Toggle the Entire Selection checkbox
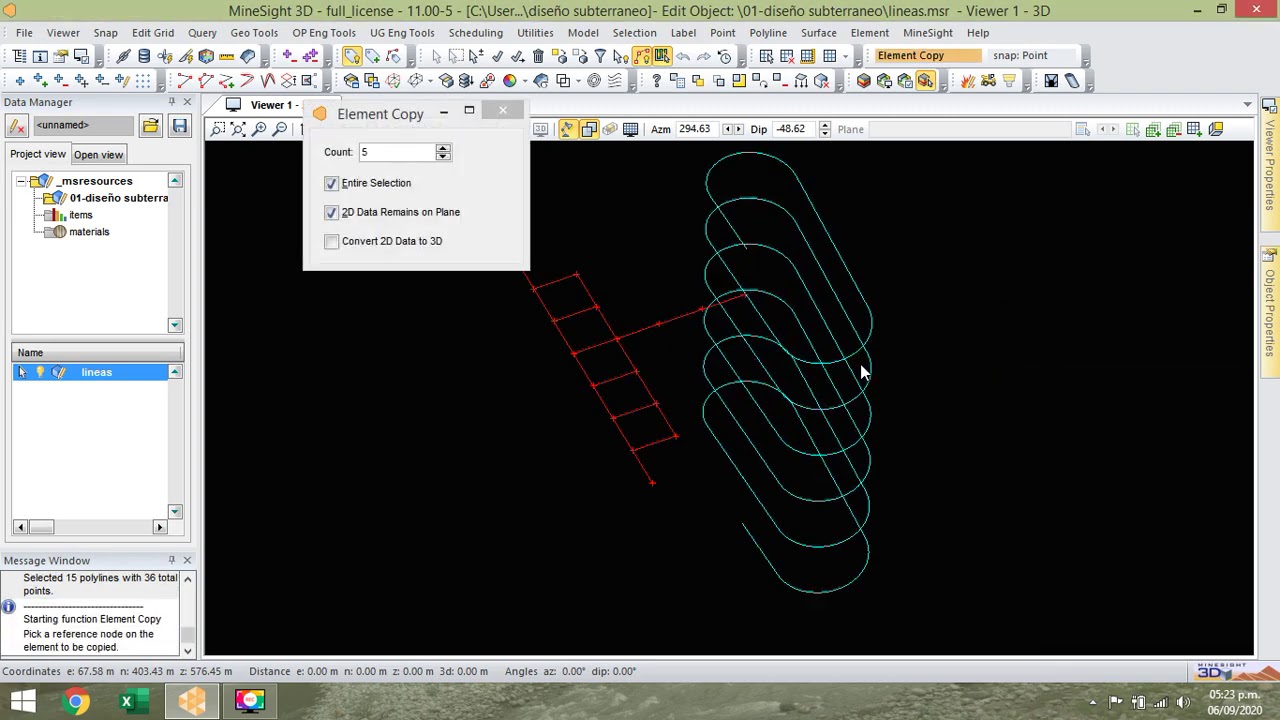The image size is (1280, 720). pyautogui.click(x=331, y=183)
